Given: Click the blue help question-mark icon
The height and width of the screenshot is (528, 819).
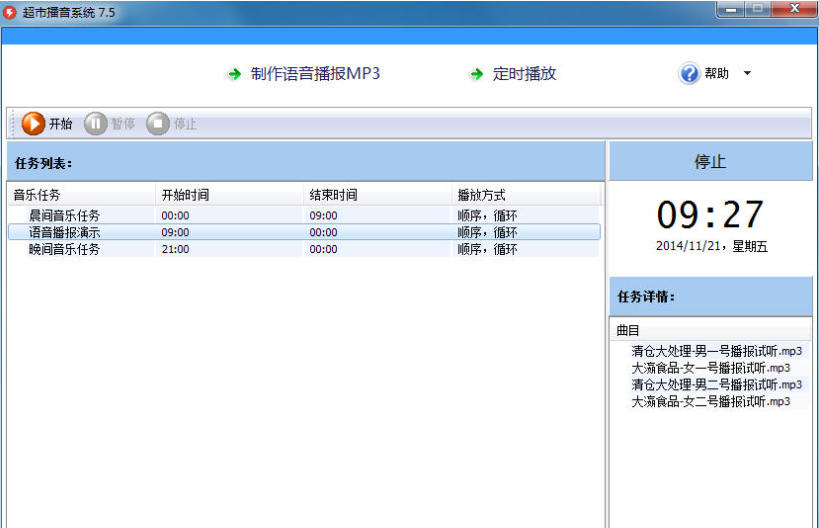Looking at the screenshot, I should tap(689, 74).
